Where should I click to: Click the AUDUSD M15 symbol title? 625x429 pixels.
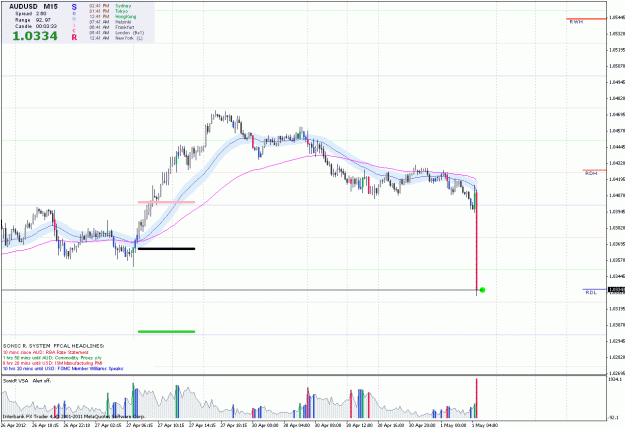coord(33,7)
